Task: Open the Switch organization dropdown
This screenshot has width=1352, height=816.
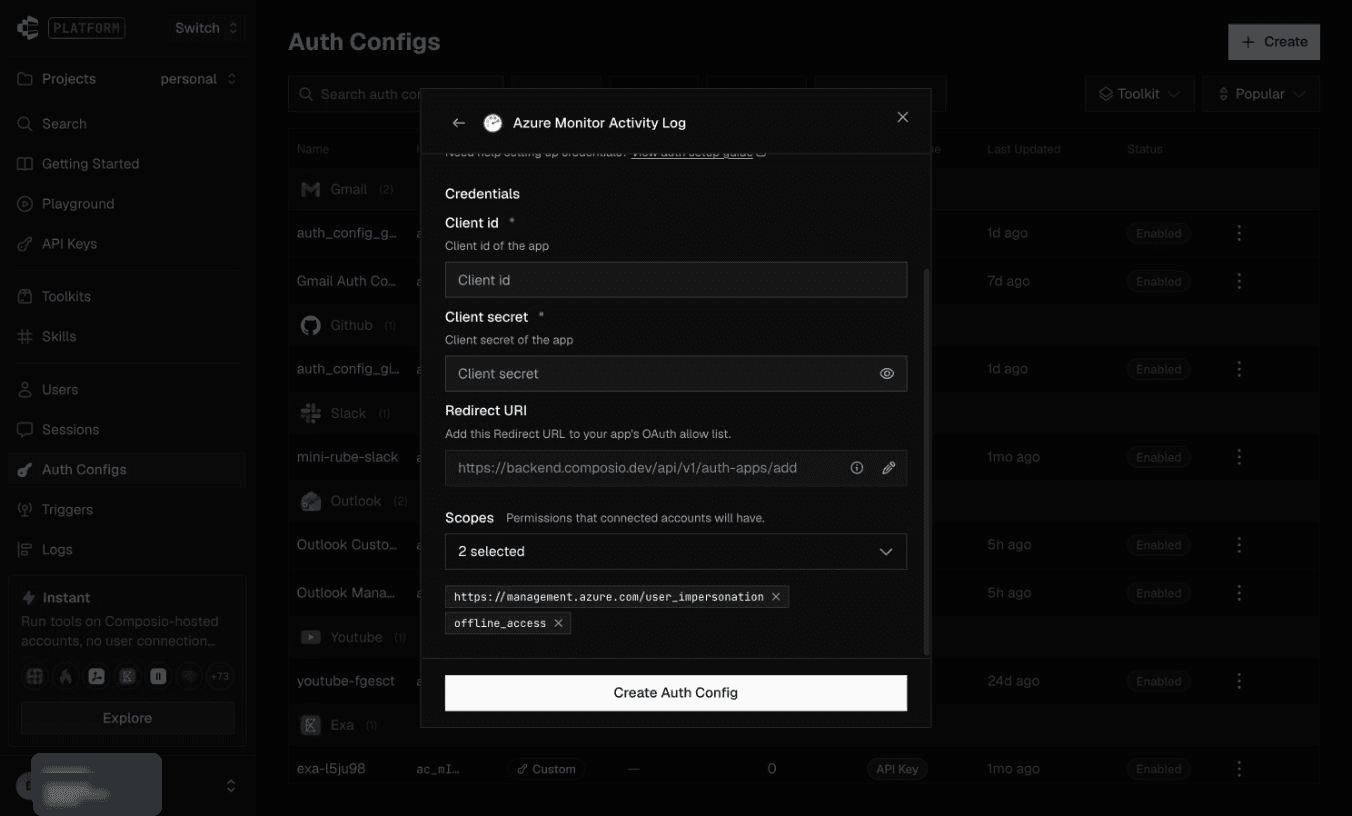Action: (206, 28)
